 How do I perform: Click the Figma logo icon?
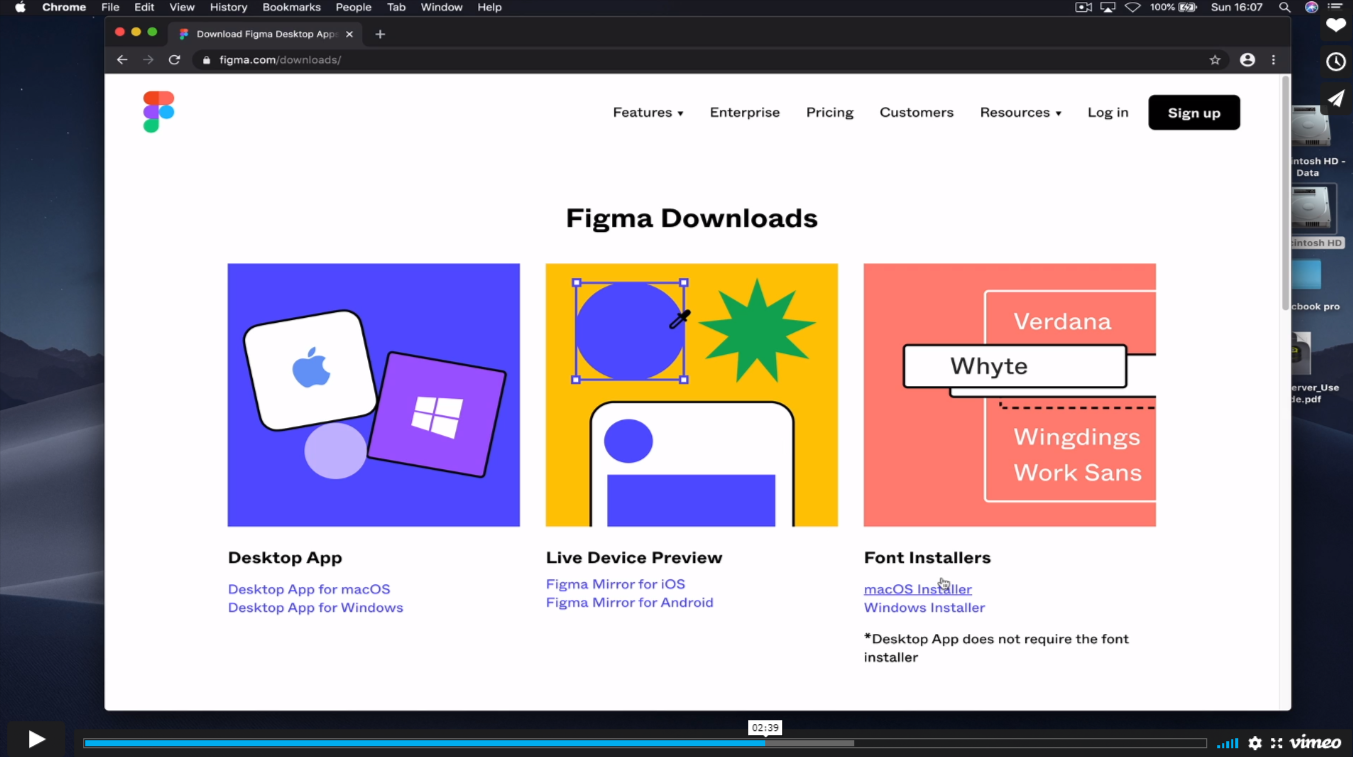158,112
